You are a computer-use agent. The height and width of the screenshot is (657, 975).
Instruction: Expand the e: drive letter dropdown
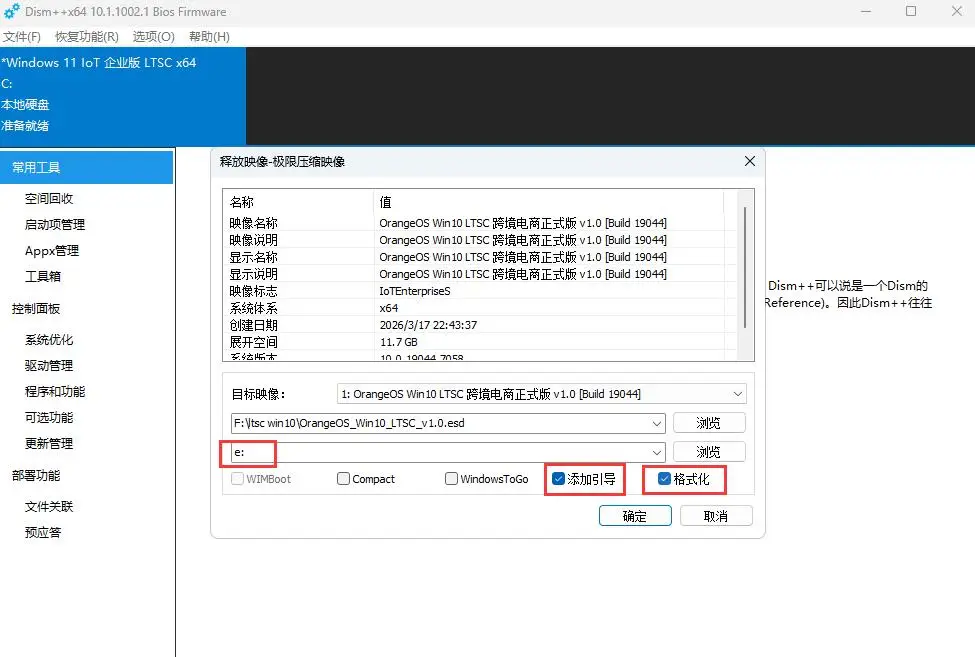pyautogui.click(x=657, y=452)
